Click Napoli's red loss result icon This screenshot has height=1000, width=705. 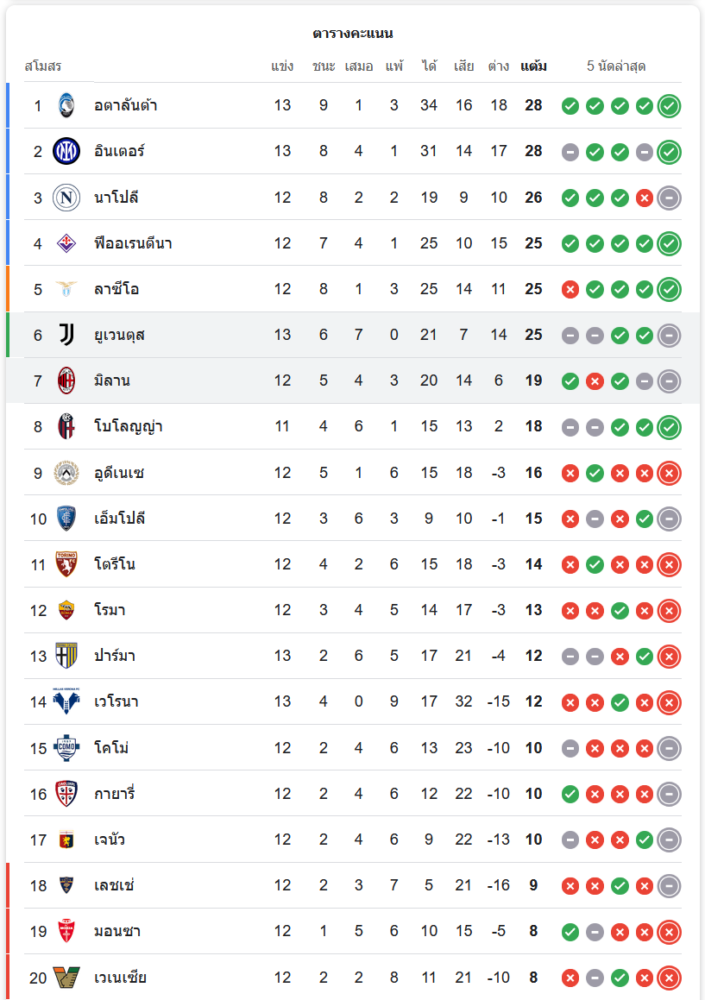click(645, 198)
